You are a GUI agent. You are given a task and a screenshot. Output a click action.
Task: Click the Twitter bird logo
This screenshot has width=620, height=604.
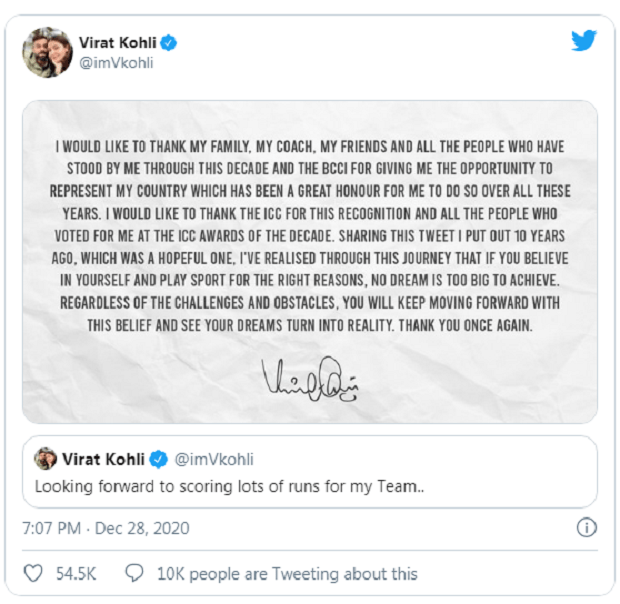[584, 41]
